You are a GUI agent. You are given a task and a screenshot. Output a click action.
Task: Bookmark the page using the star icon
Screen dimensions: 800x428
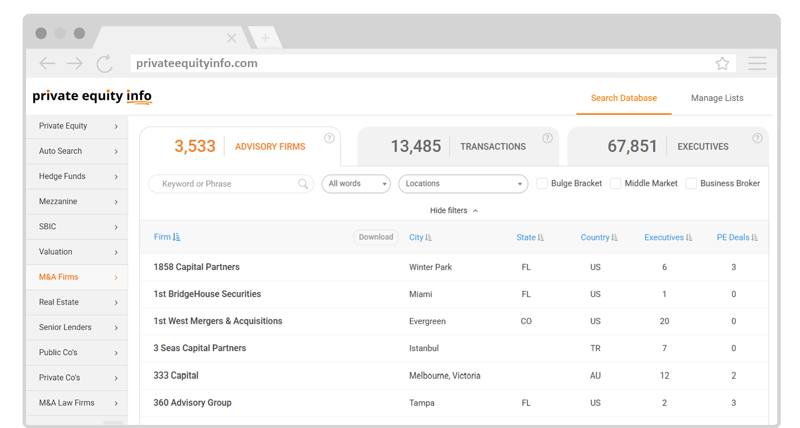722,63
